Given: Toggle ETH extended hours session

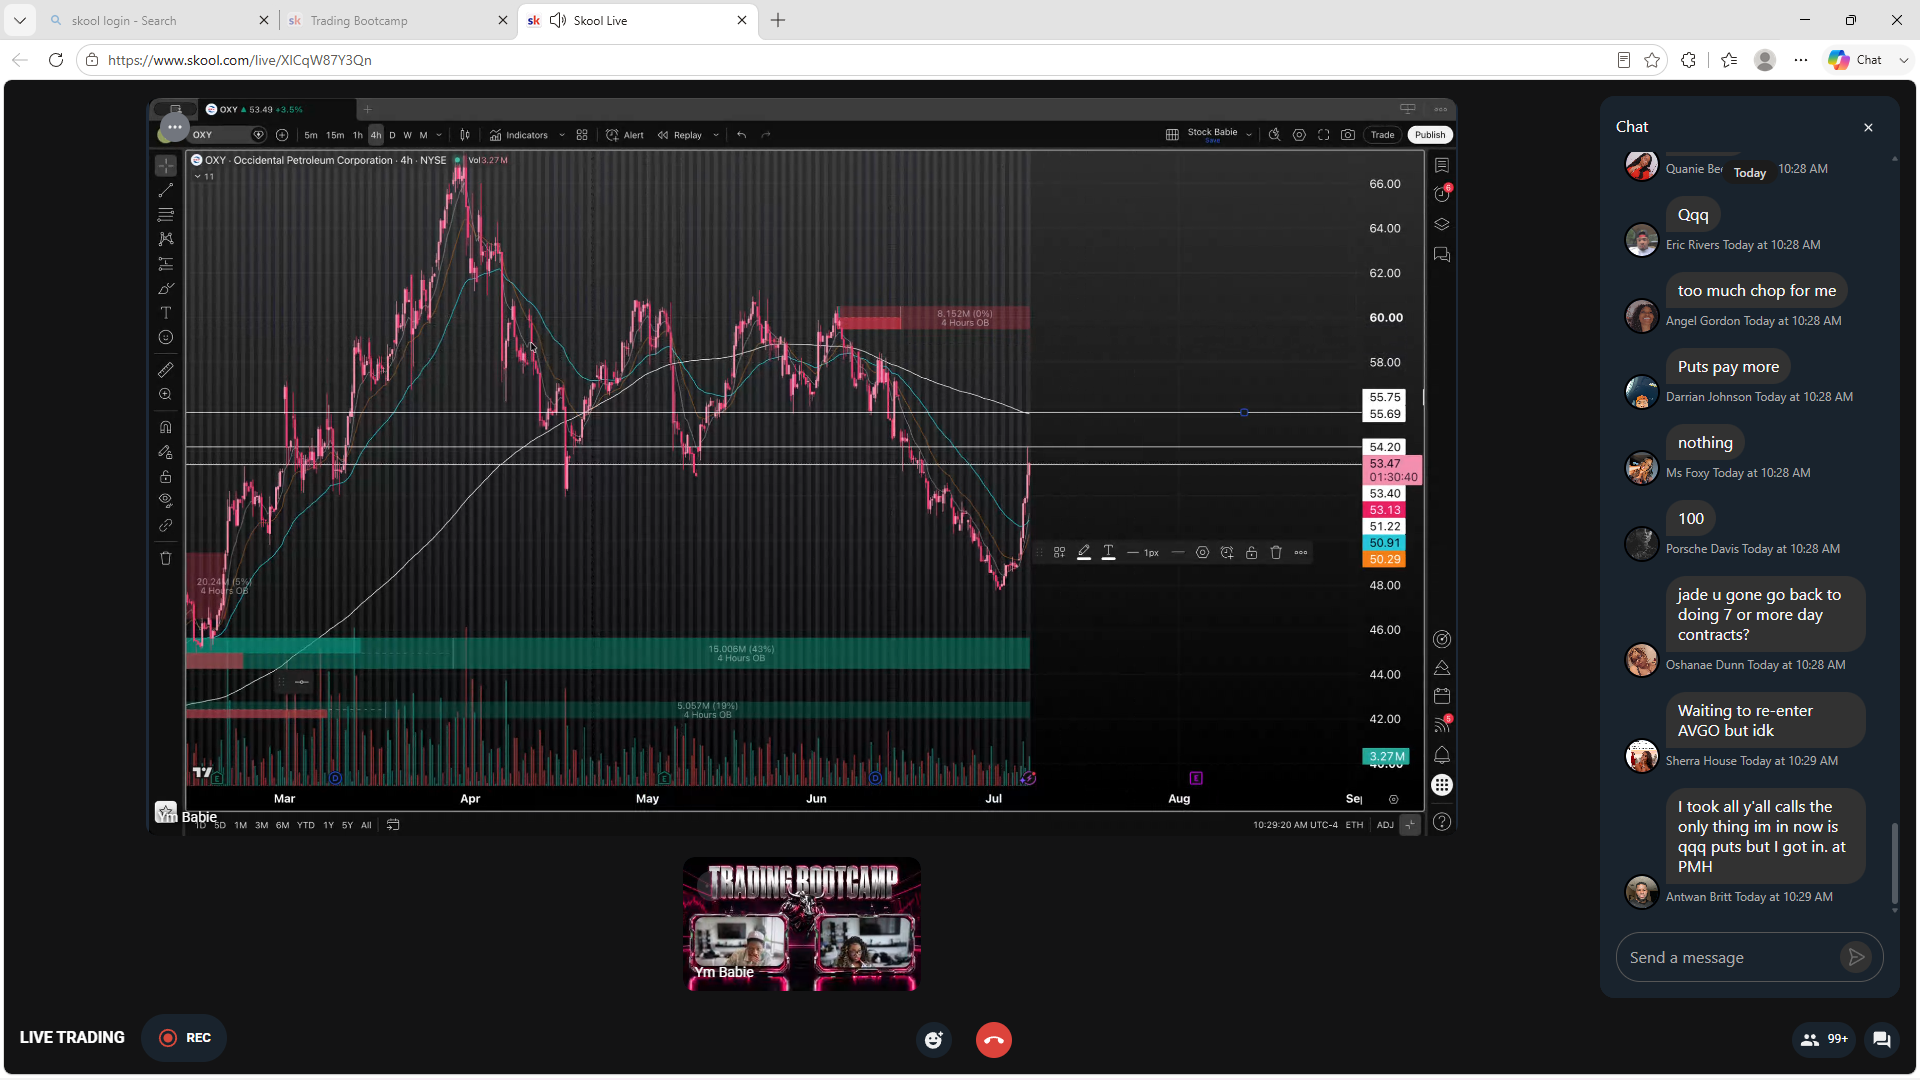Looking at the screenshot, I should pyautogui.click(x=1354, y=825).
